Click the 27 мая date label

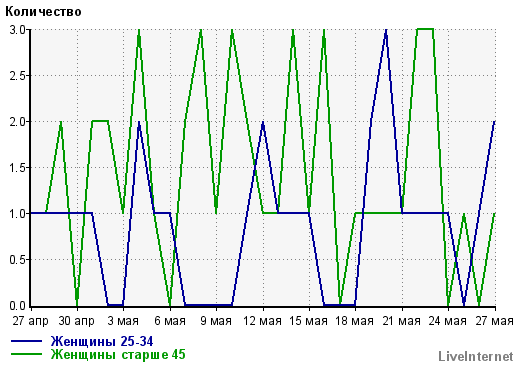(x=494, y=321)
